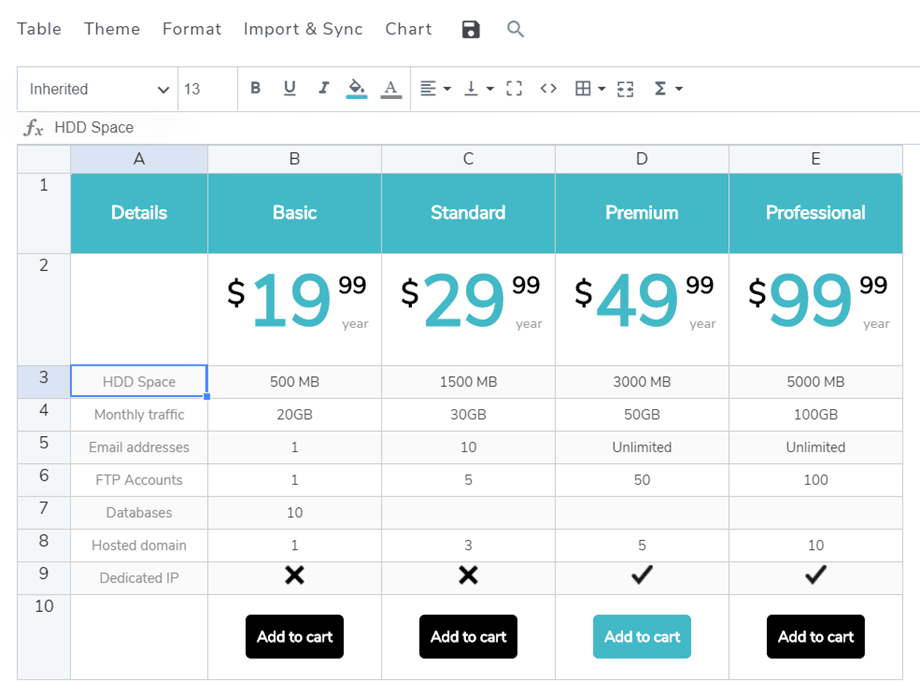The height and width of the screenshot is (695, 920).
Task: Click the fx formula icon
Action: pos(33,128)
